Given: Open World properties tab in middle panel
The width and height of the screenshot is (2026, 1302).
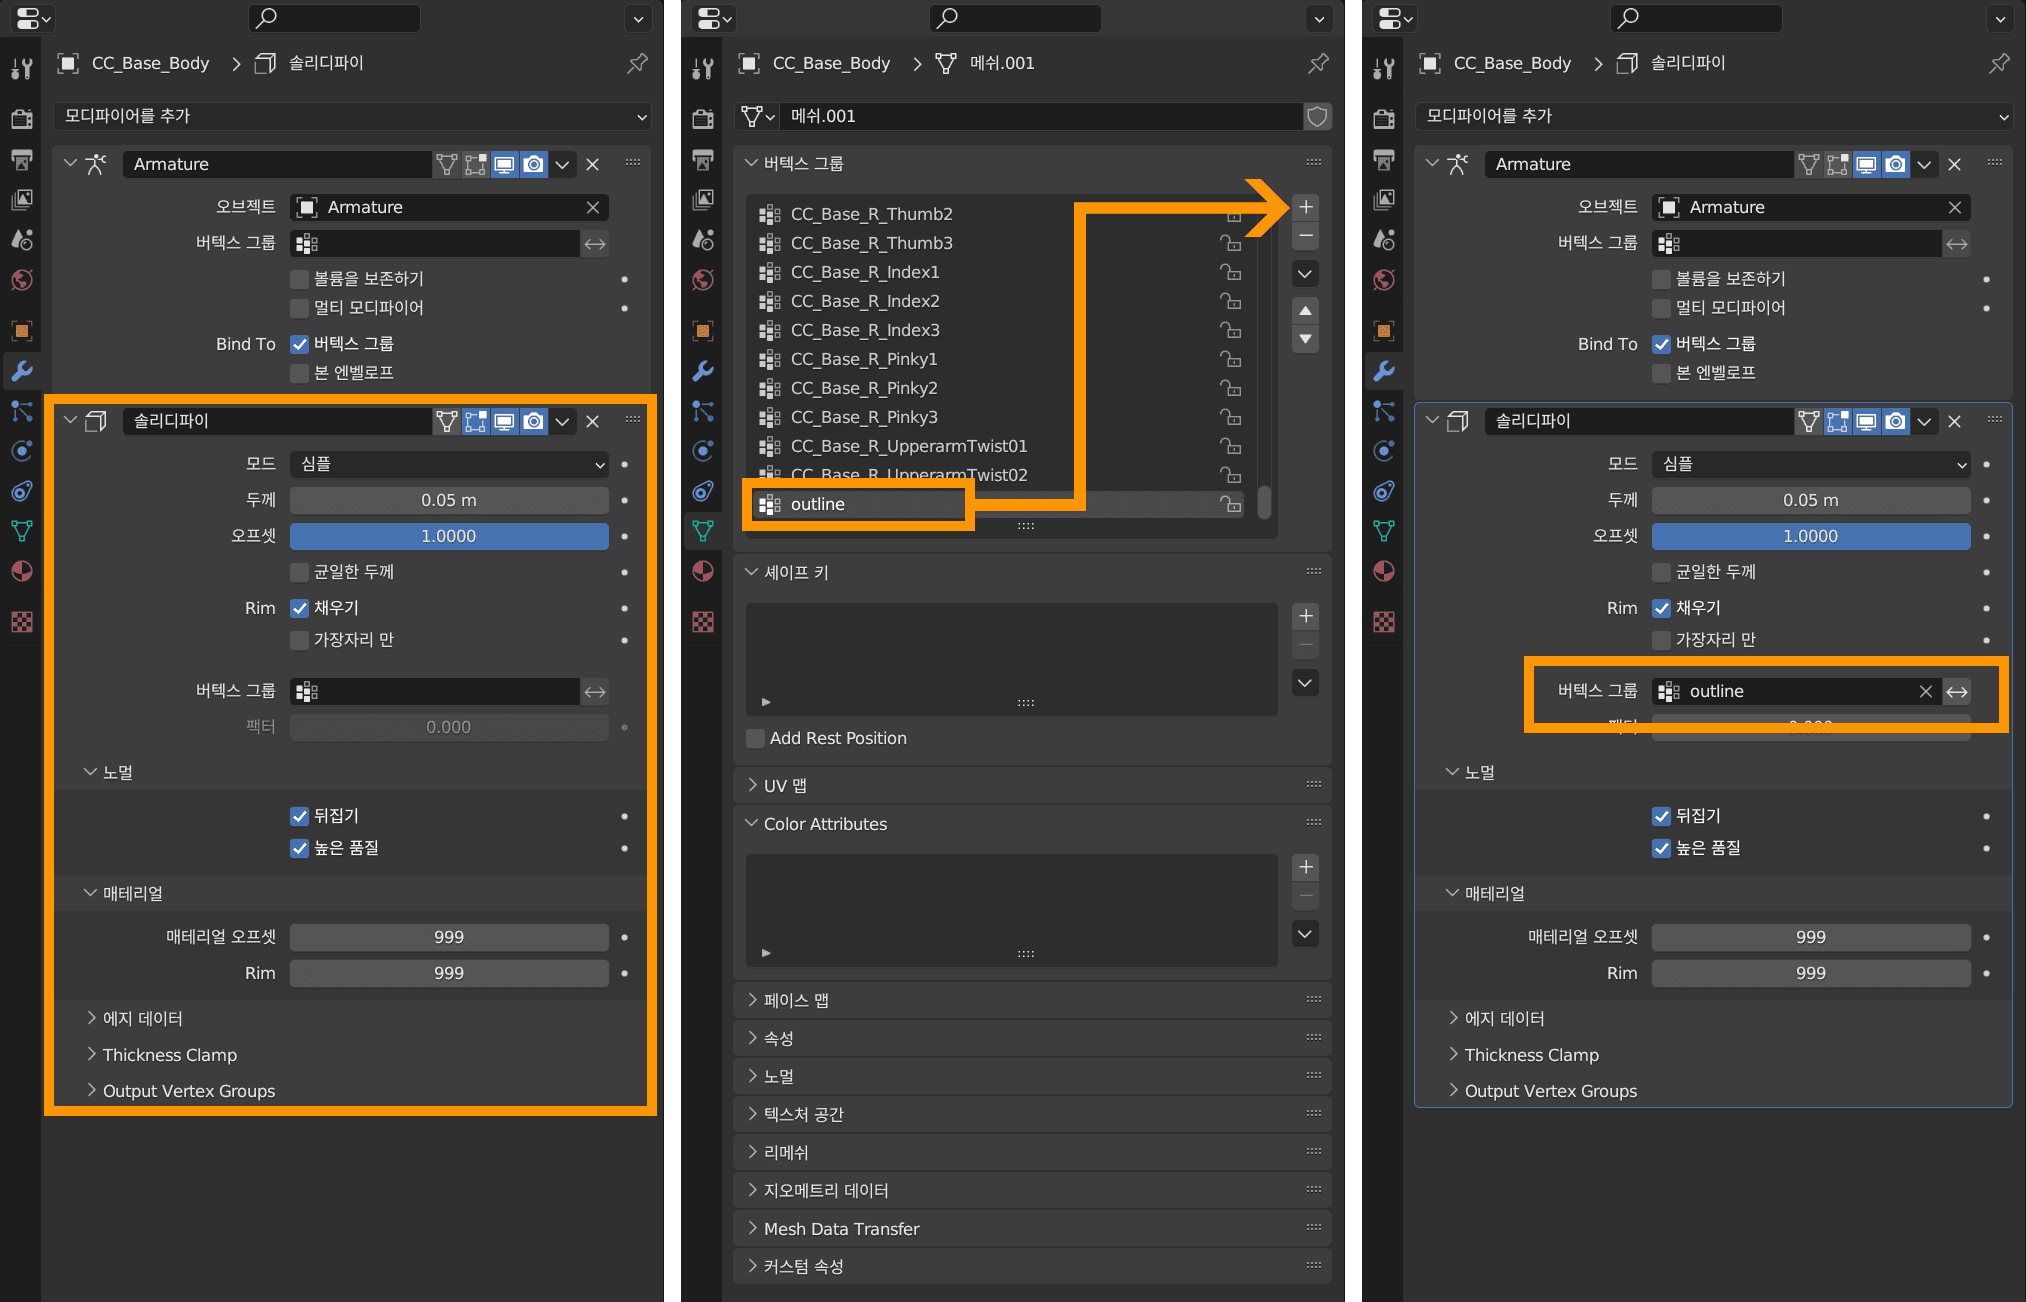Looking at the screenshot, I should click(703, 279).
